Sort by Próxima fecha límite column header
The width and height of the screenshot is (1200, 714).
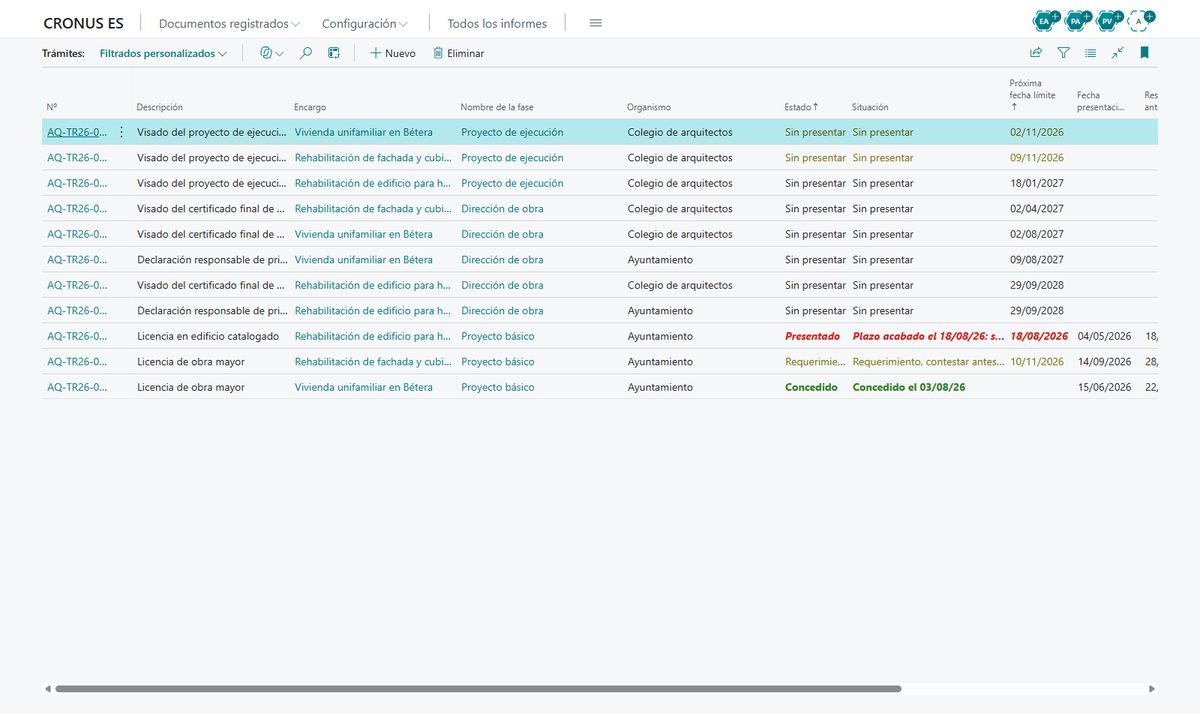click(x=1032, y=95)
